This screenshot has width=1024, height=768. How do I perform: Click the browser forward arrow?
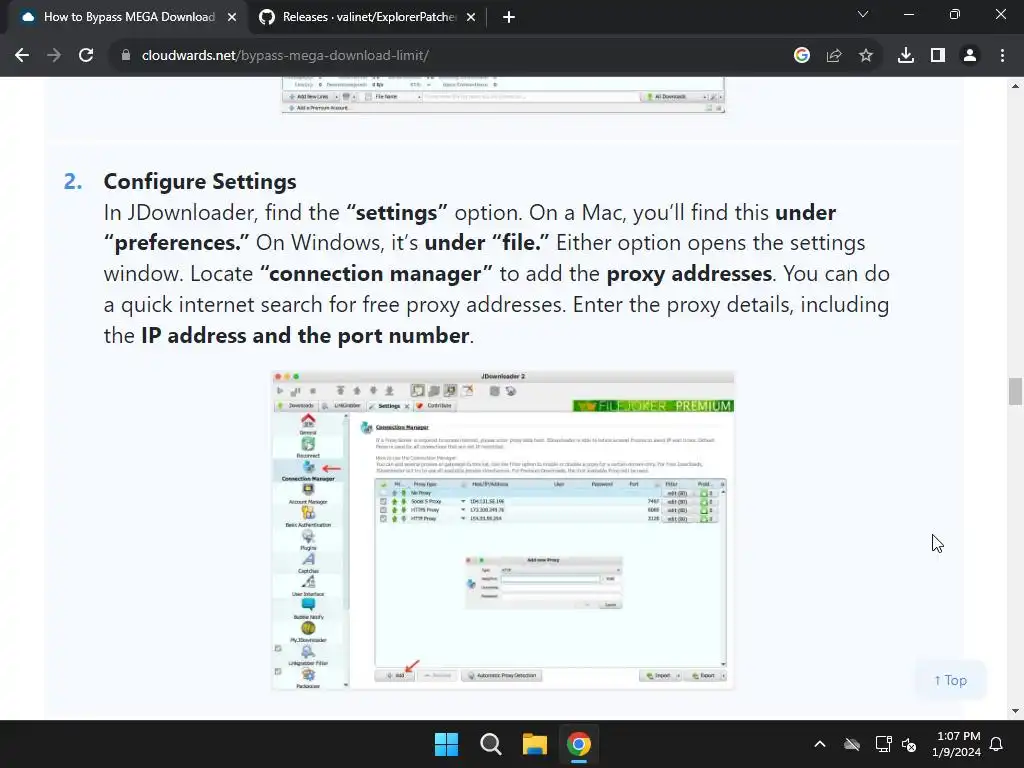coord(54,56)
